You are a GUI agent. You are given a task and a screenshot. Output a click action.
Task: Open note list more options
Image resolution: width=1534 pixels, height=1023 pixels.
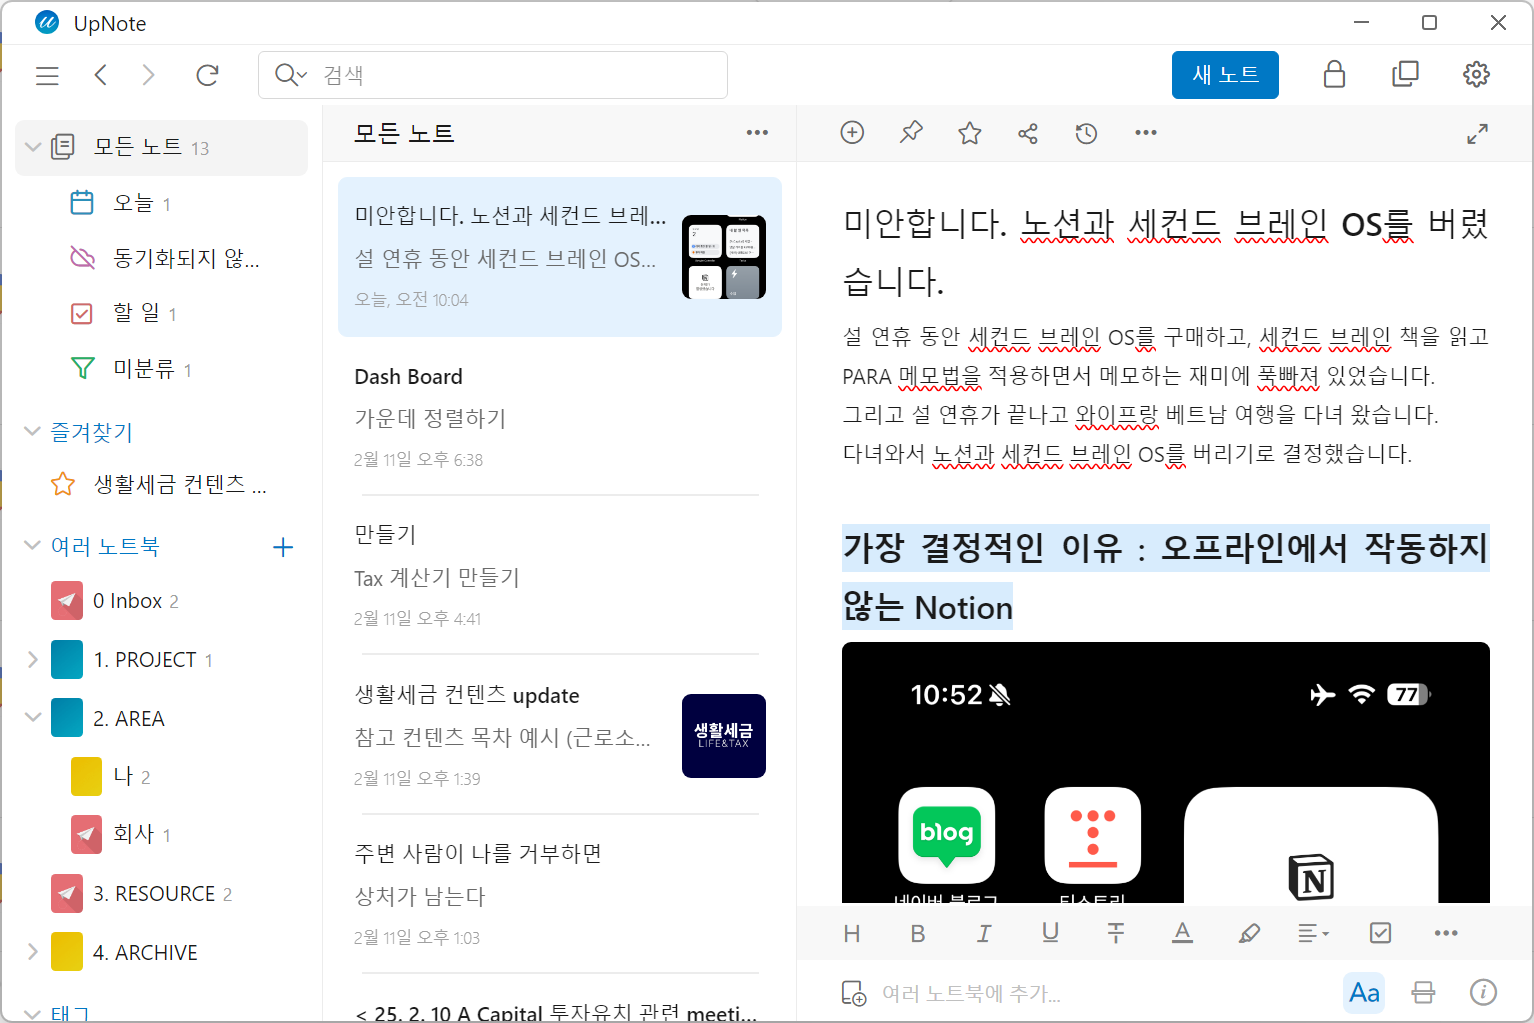(757, 133)
